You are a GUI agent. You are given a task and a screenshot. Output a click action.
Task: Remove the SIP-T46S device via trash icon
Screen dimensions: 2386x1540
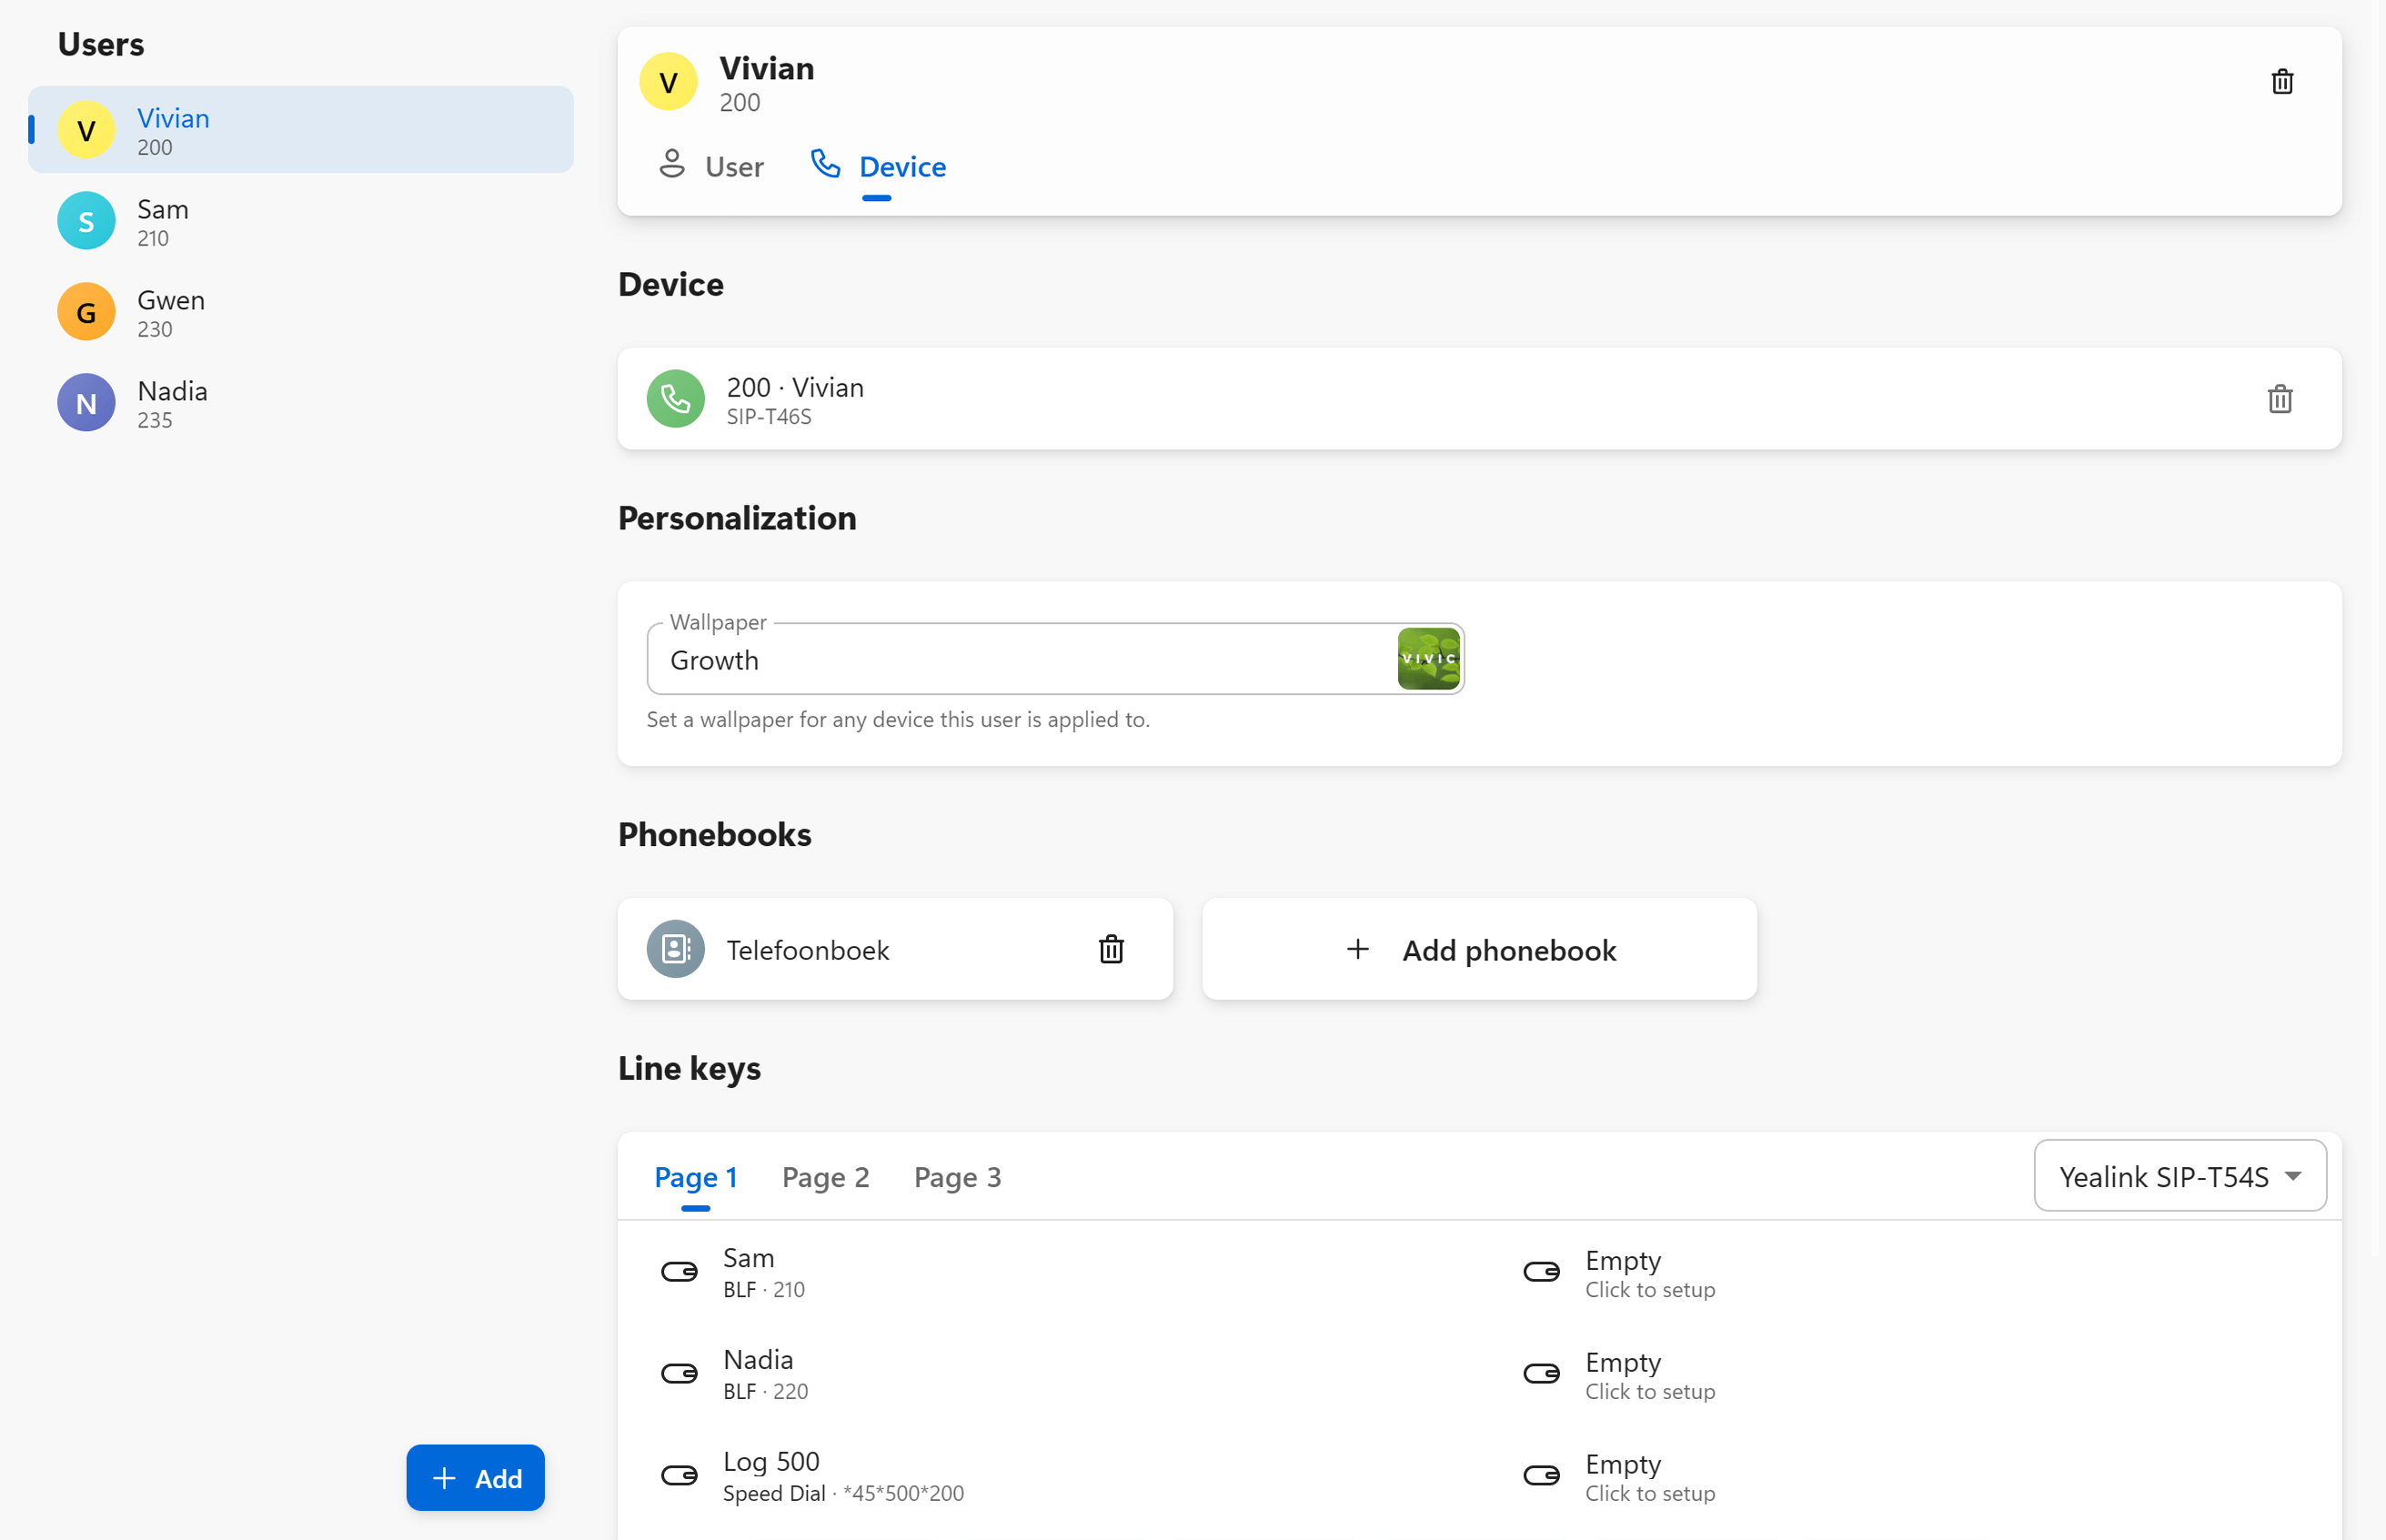[x=2279, y=399]
